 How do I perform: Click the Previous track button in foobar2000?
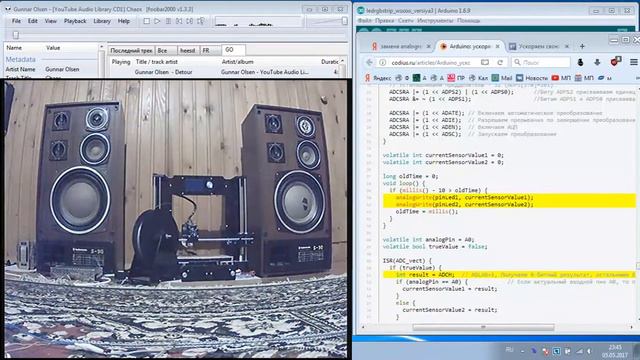pyautogui.click(x=179, y=21)
